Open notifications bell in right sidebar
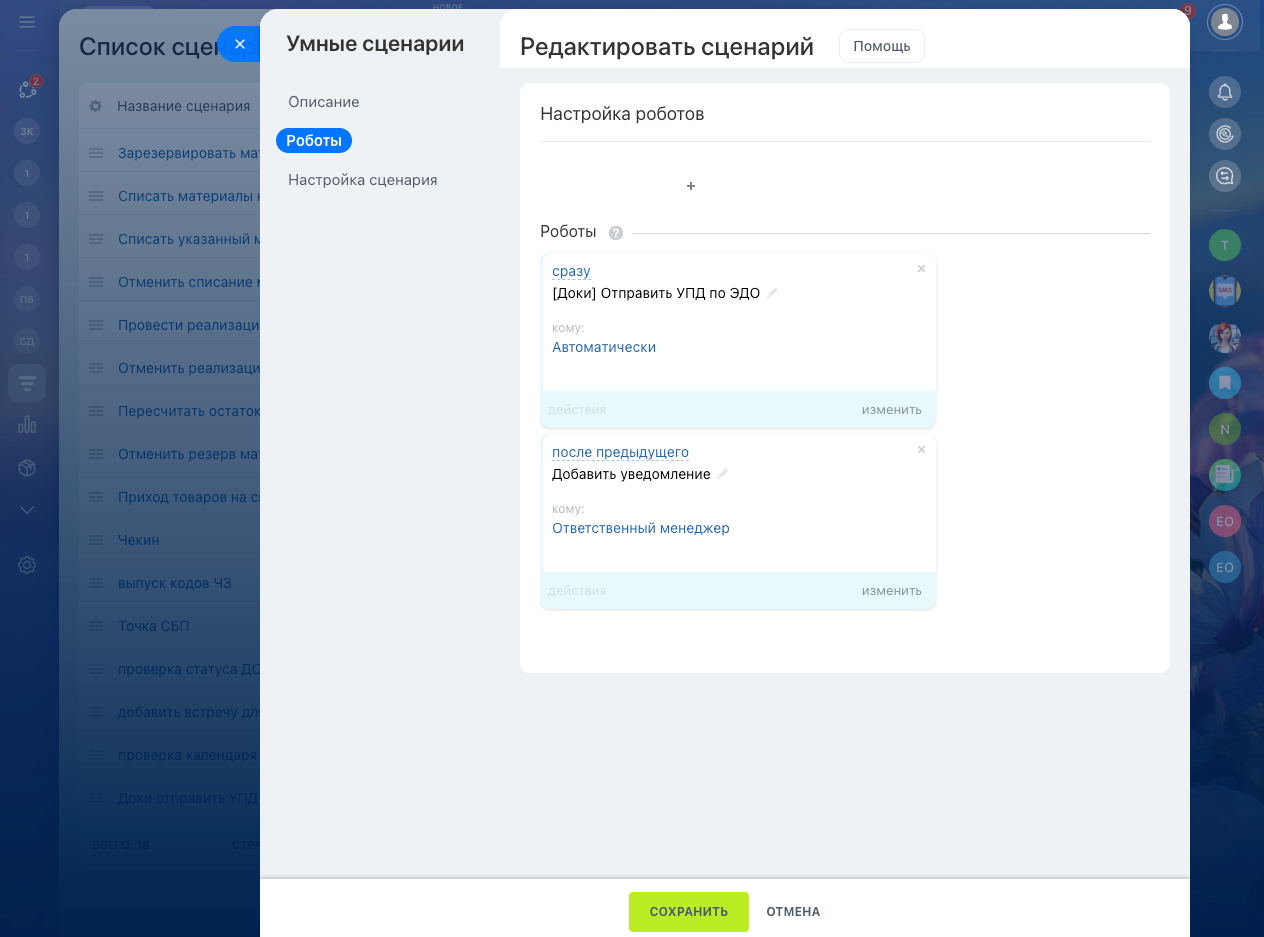 coord(1224,93)
